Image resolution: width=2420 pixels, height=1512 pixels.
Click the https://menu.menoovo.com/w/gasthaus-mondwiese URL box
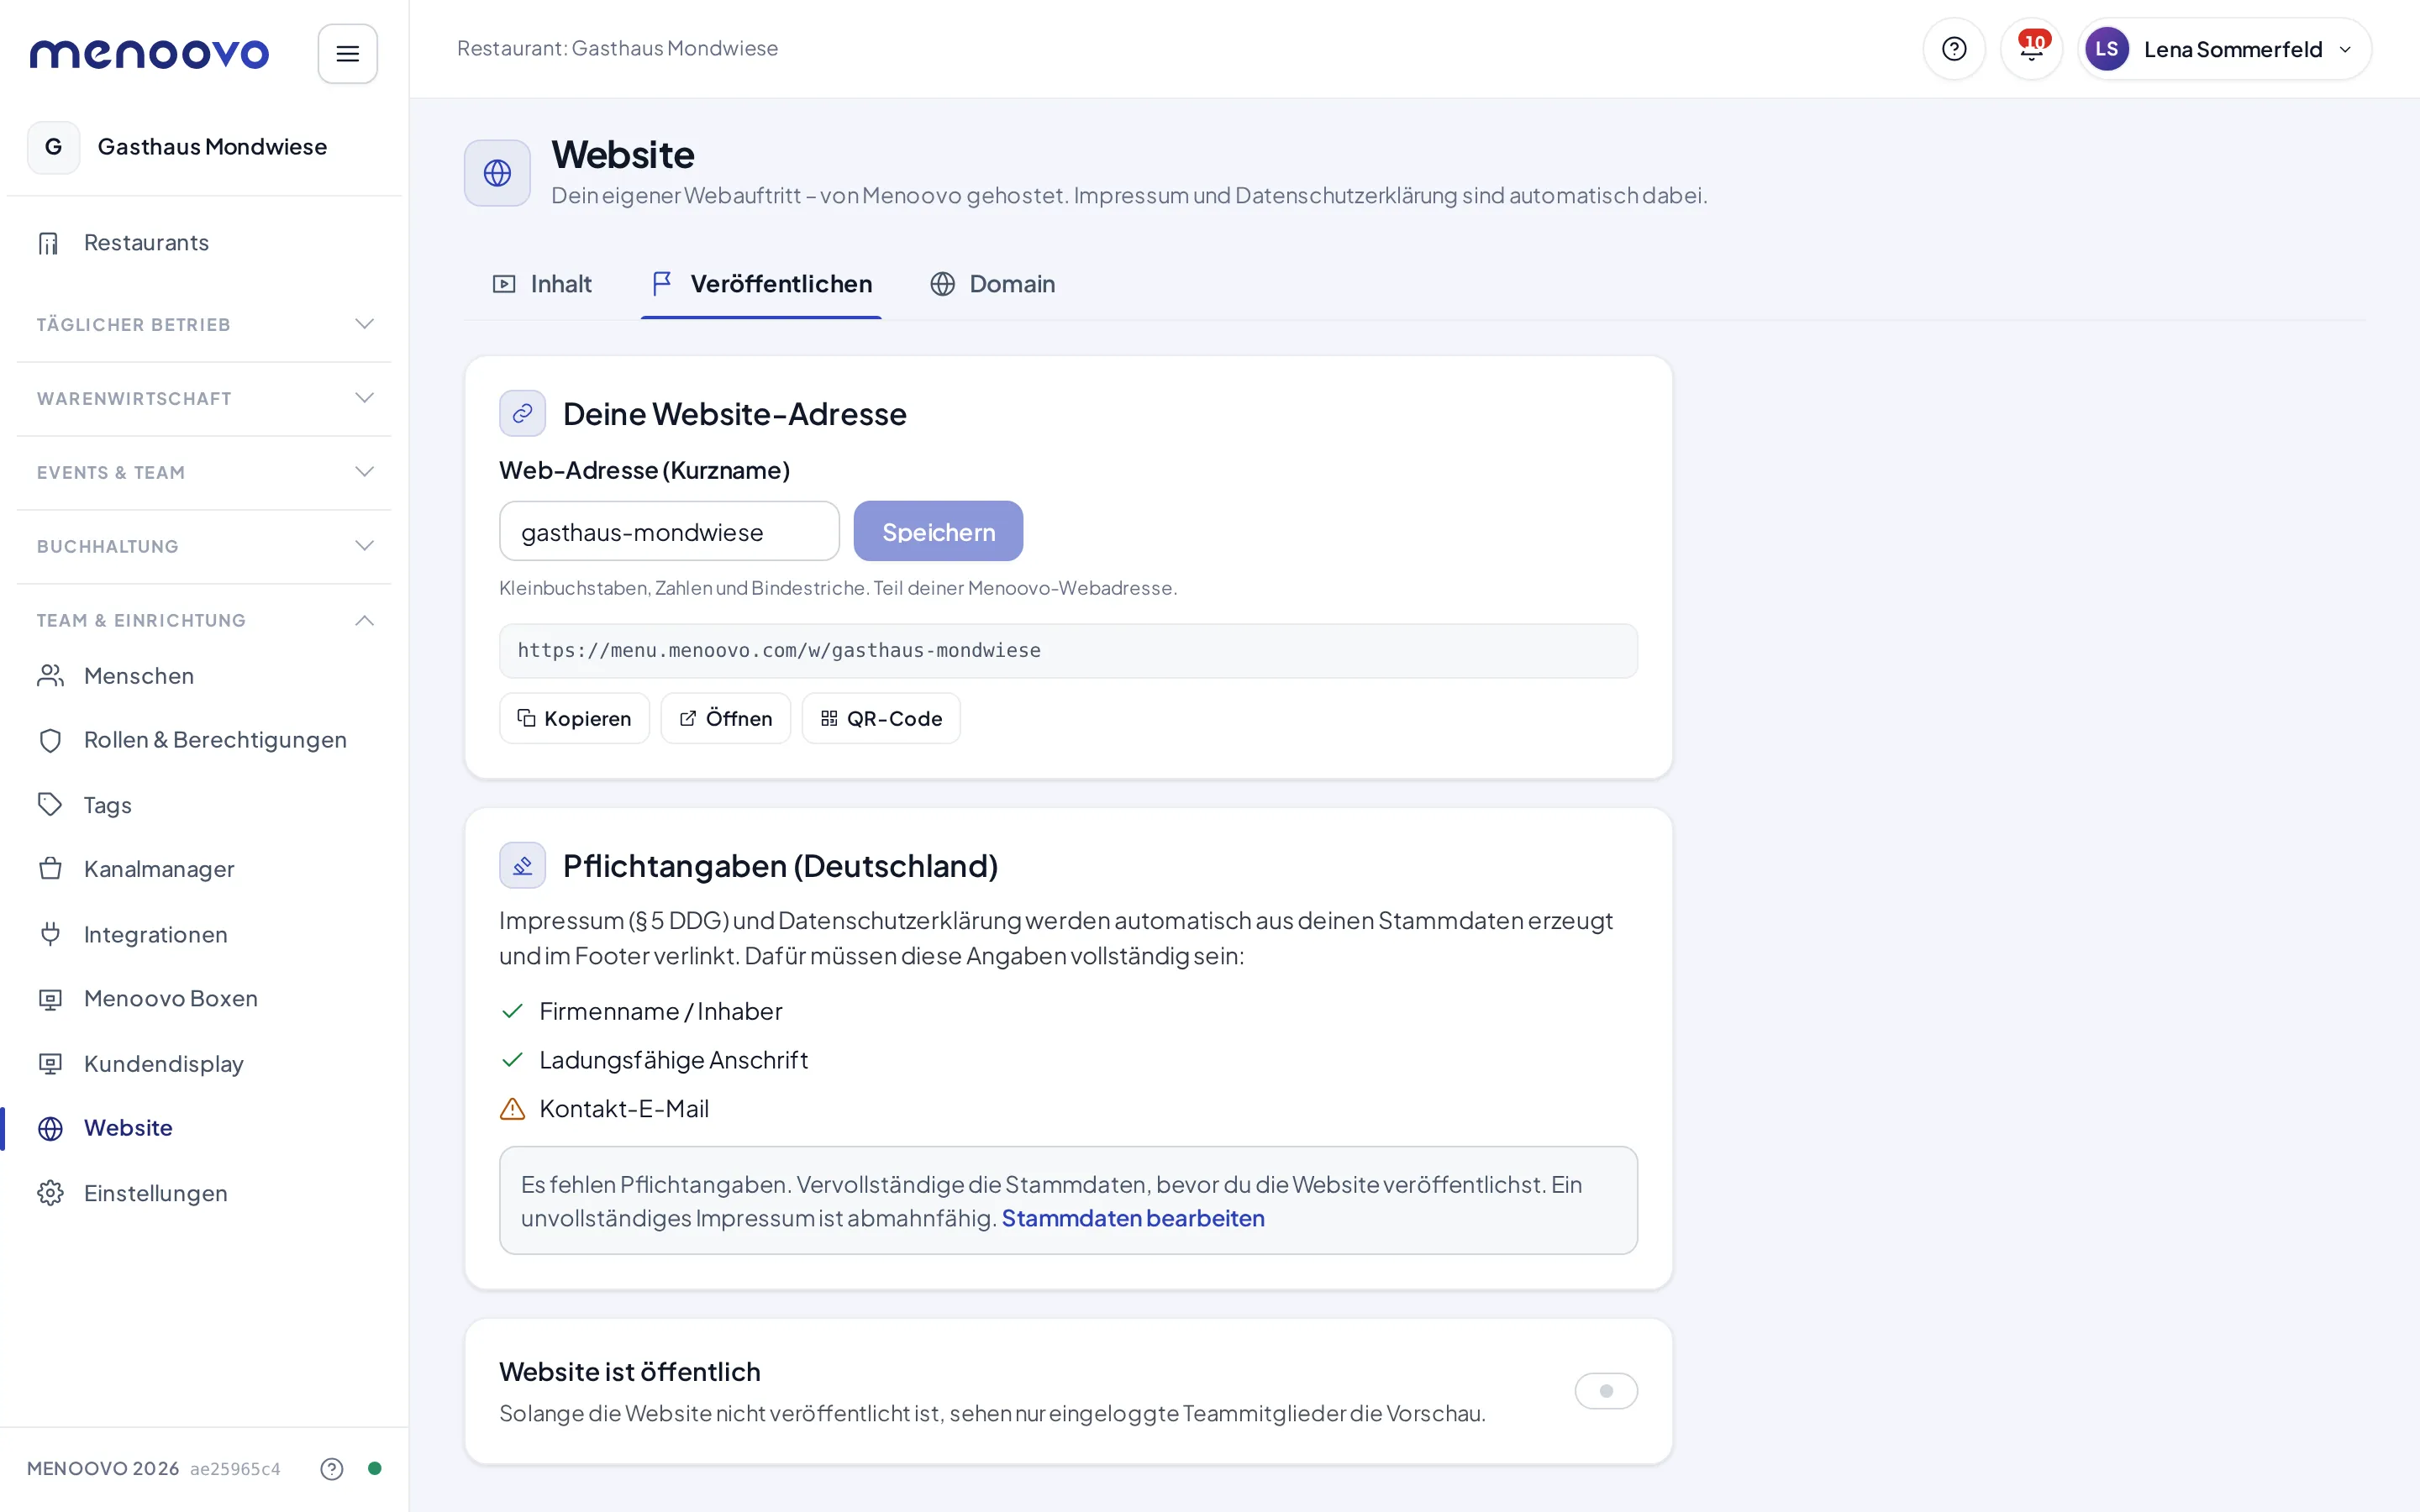(1068, 651)
